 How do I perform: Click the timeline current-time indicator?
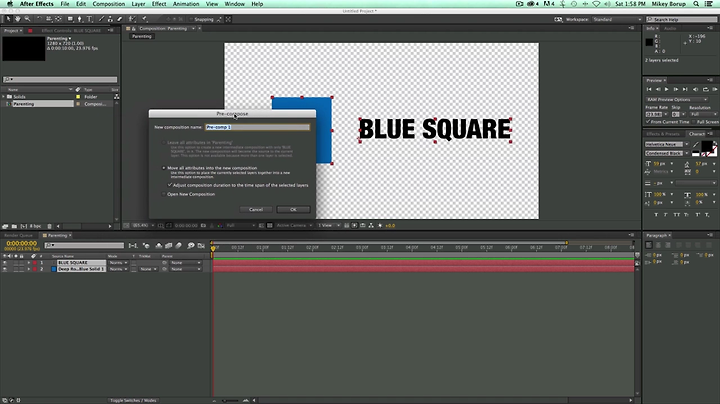[x=213, y=248]
